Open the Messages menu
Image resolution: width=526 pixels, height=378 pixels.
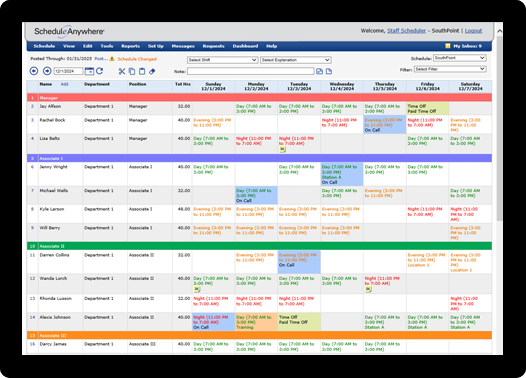pos(183,46)
